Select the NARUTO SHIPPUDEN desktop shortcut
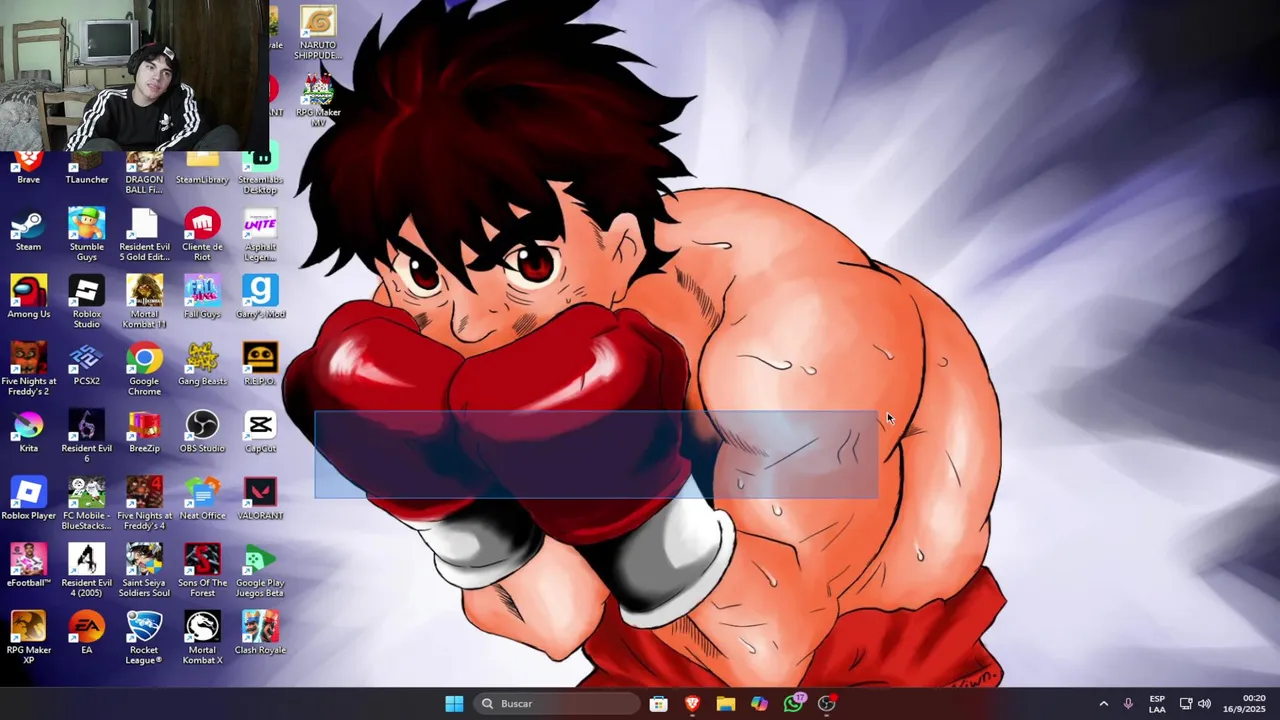This screenshot has height=720, width=1280. click(318, 33)
